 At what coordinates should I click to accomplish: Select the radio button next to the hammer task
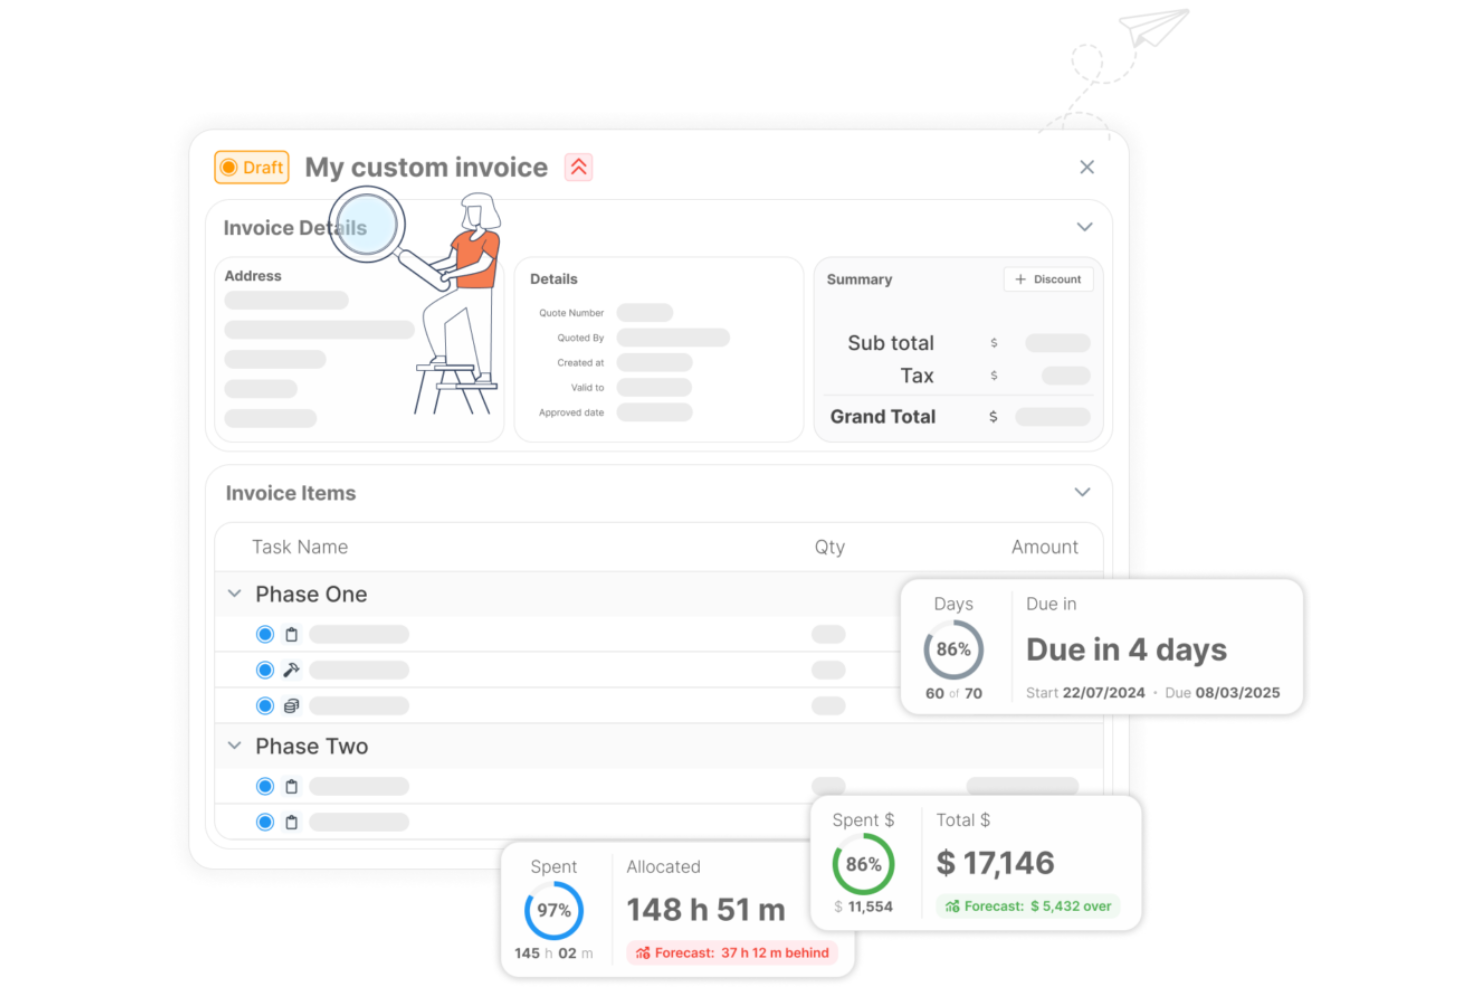(264, 669)
